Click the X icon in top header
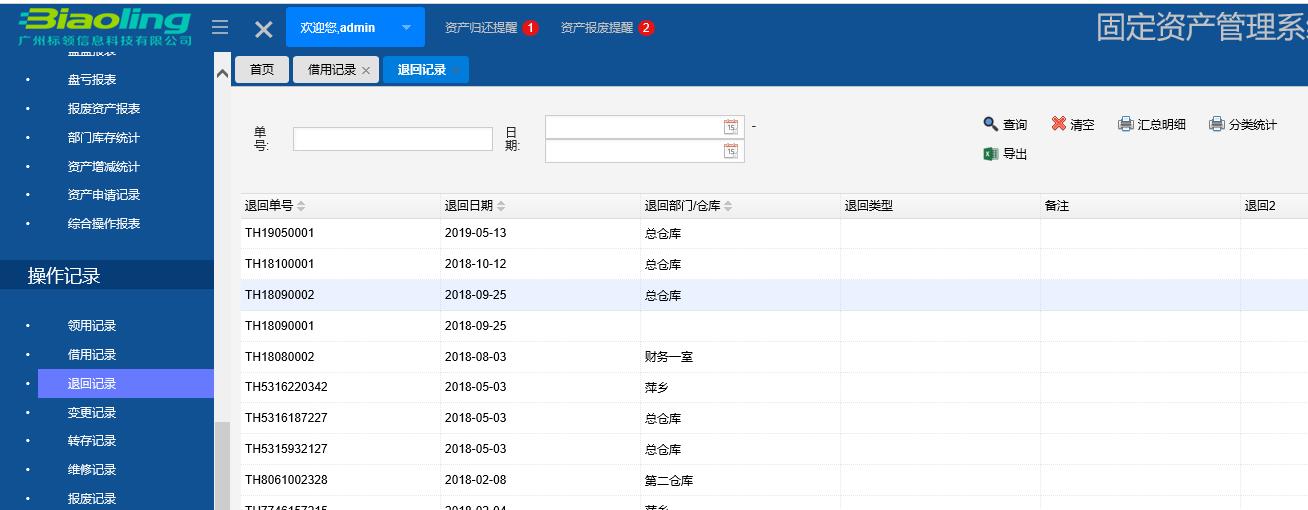Viewport: 1308px width, 510px height. coord(263,29)
